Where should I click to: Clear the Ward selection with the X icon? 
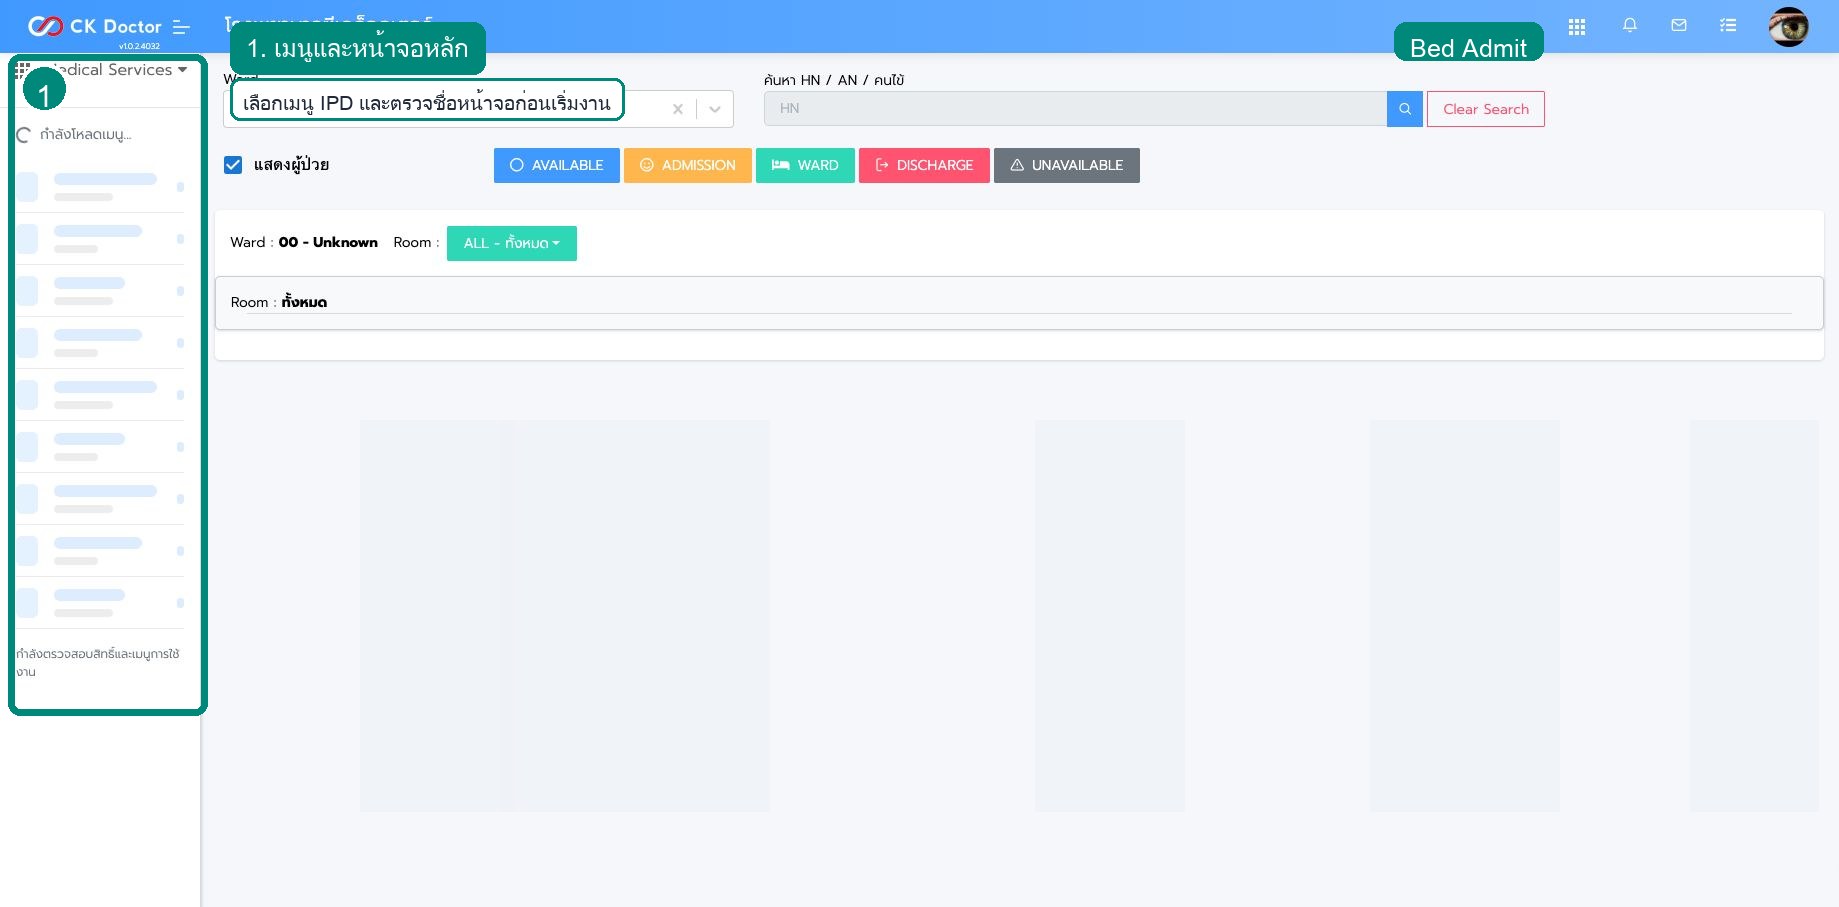pyautogui.click(x=678, y=109)
